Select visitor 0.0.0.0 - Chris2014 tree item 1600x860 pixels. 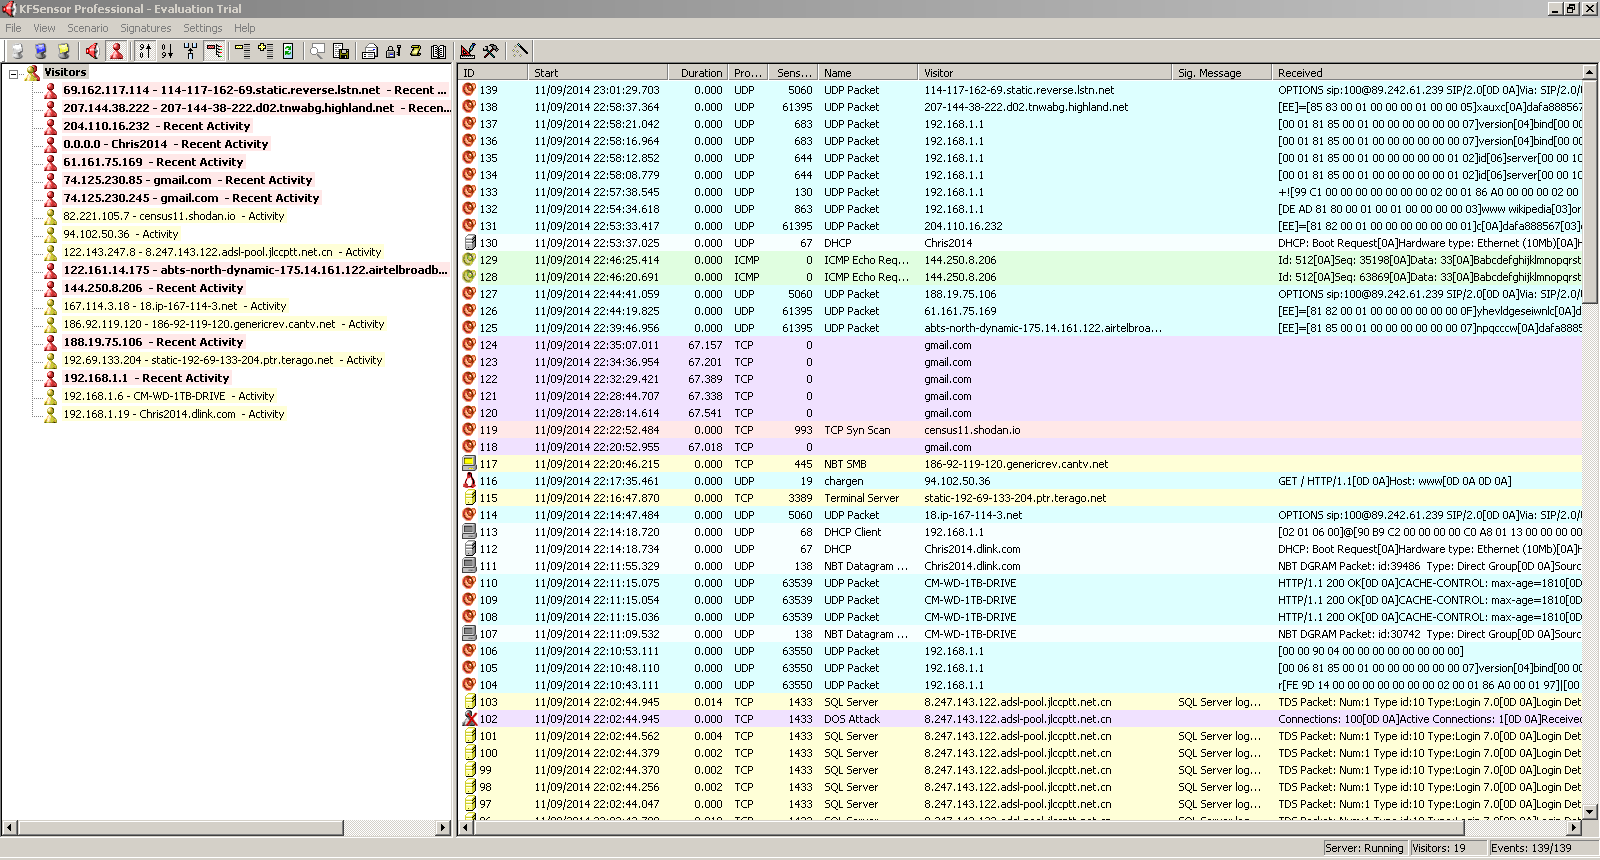coord(165,144)
